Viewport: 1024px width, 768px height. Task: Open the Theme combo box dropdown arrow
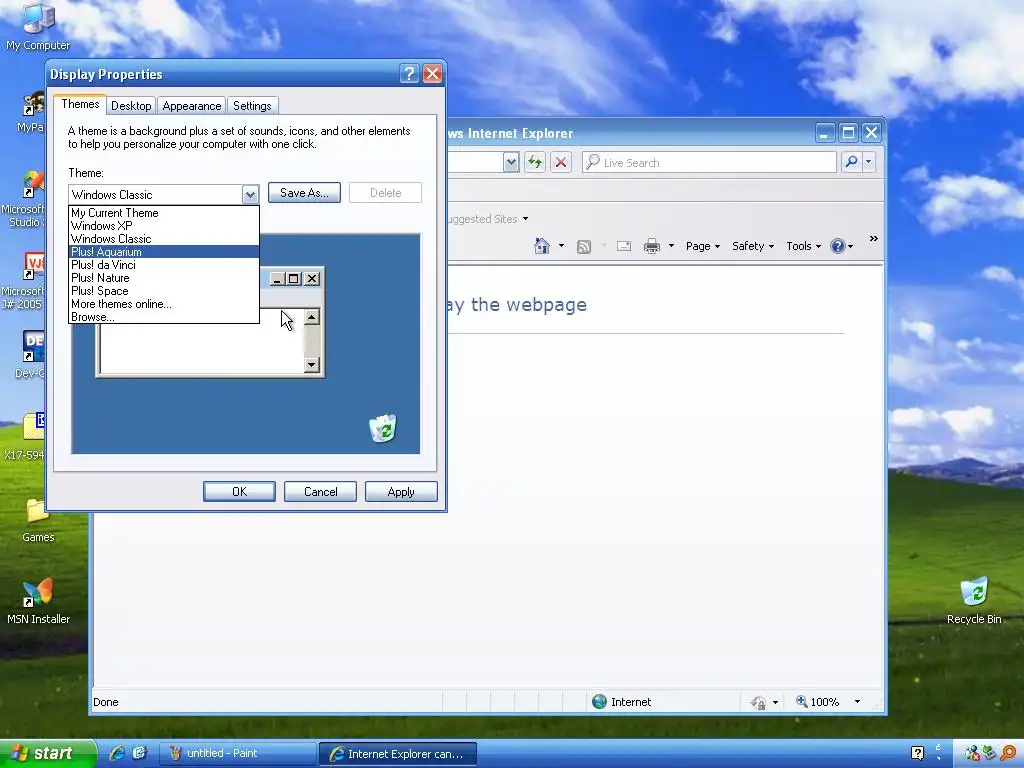tap(250, 195)
